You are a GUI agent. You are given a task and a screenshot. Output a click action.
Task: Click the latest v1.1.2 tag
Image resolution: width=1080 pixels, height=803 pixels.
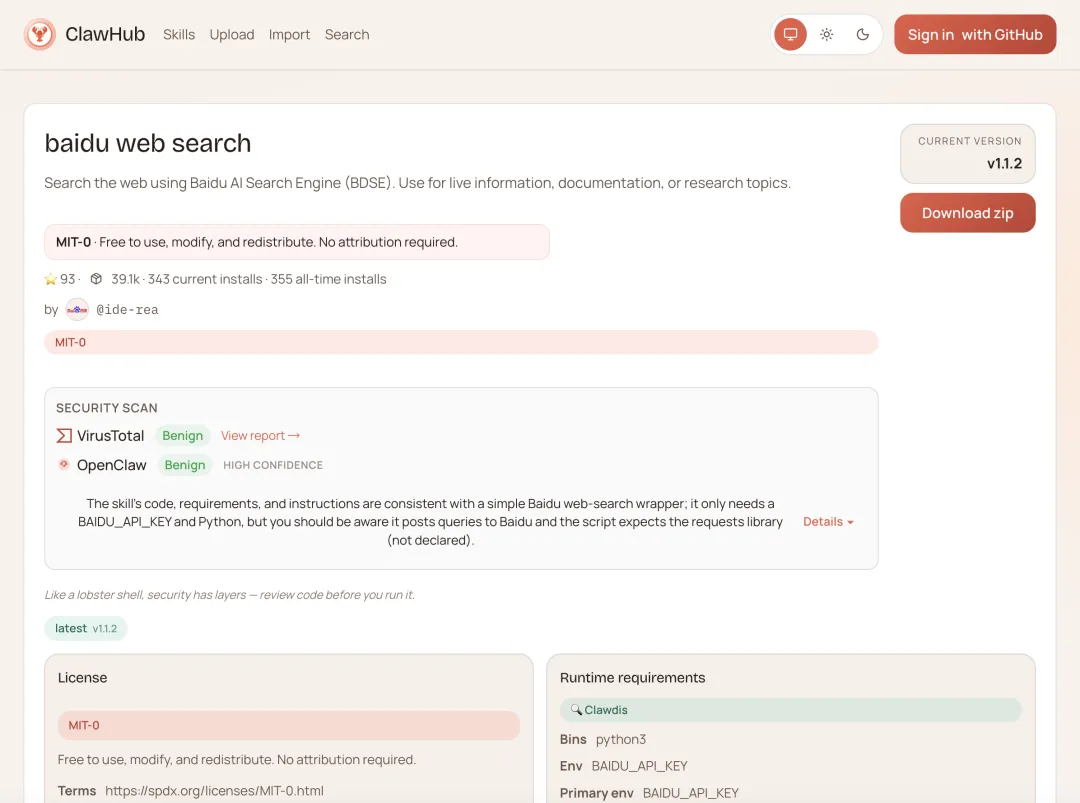pos(86,628)
